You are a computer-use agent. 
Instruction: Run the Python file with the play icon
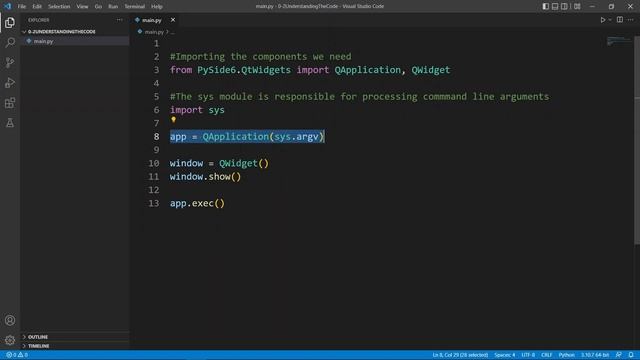(602, 20)
